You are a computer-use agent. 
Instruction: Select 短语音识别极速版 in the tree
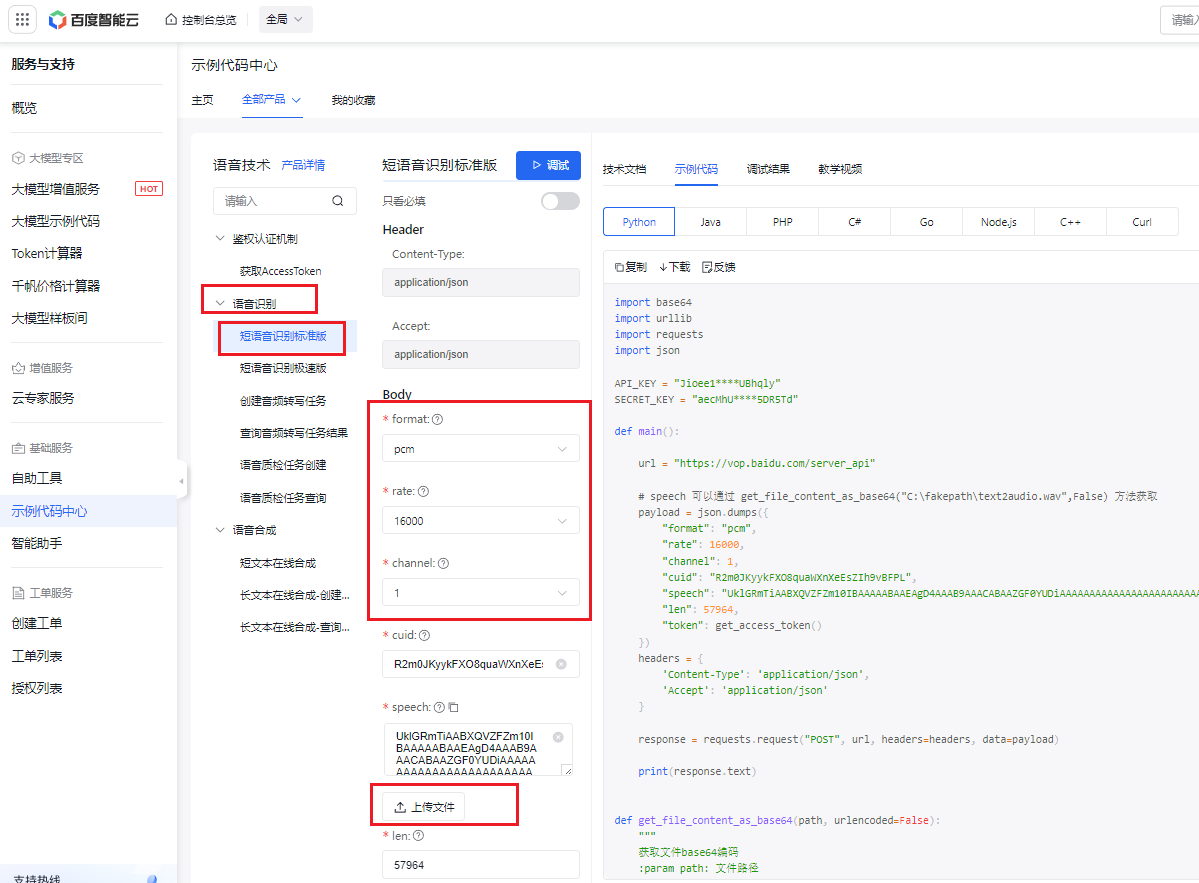click(x=283, y=368)
